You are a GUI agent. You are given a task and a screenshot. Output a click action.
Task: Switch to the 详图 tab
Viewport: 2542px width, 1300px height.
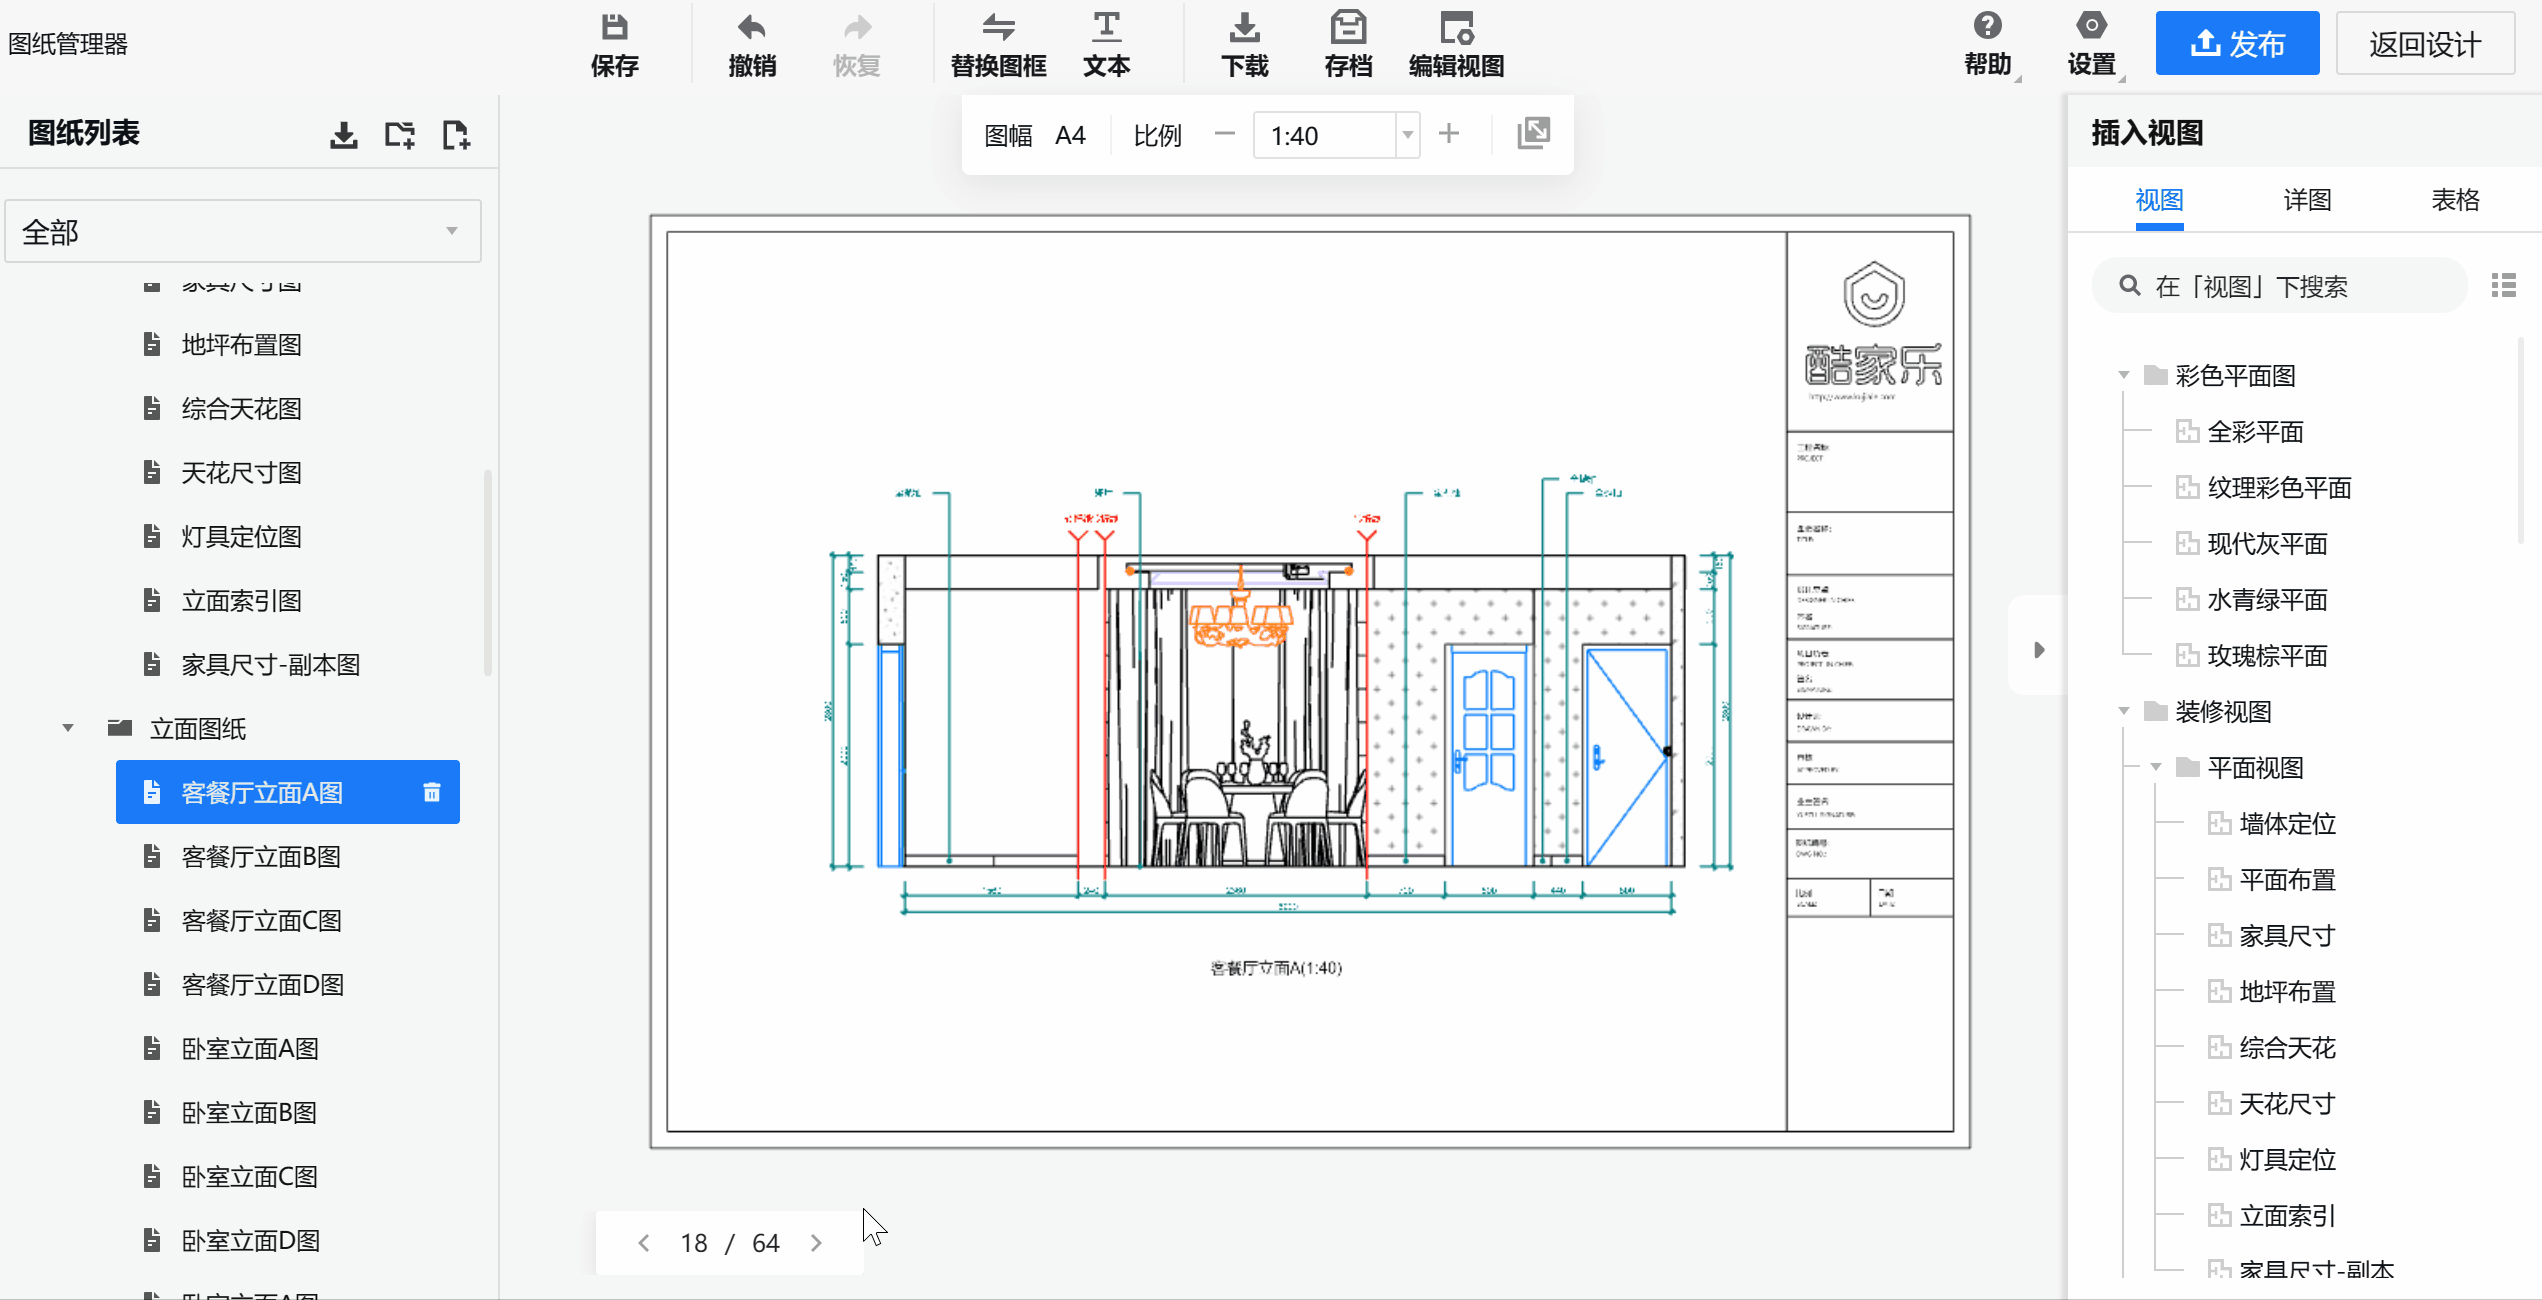(2307, 200)
